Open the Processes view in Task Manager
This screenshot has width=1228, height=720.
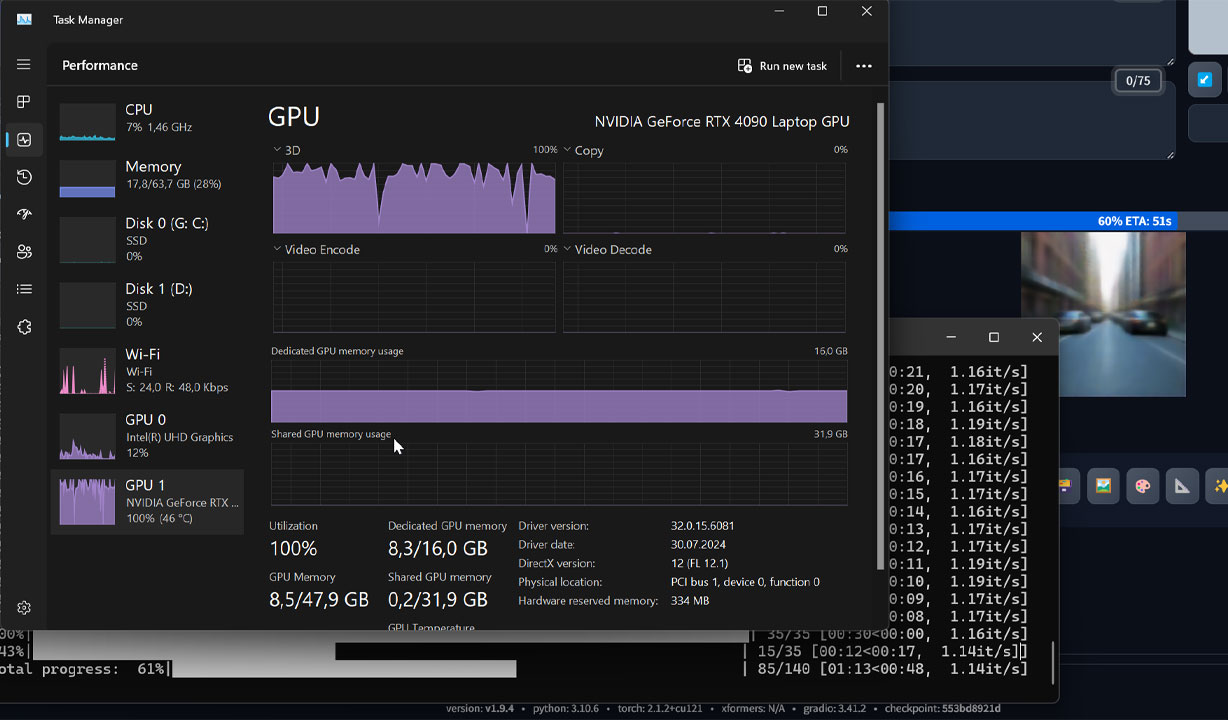tap(23, 101)
